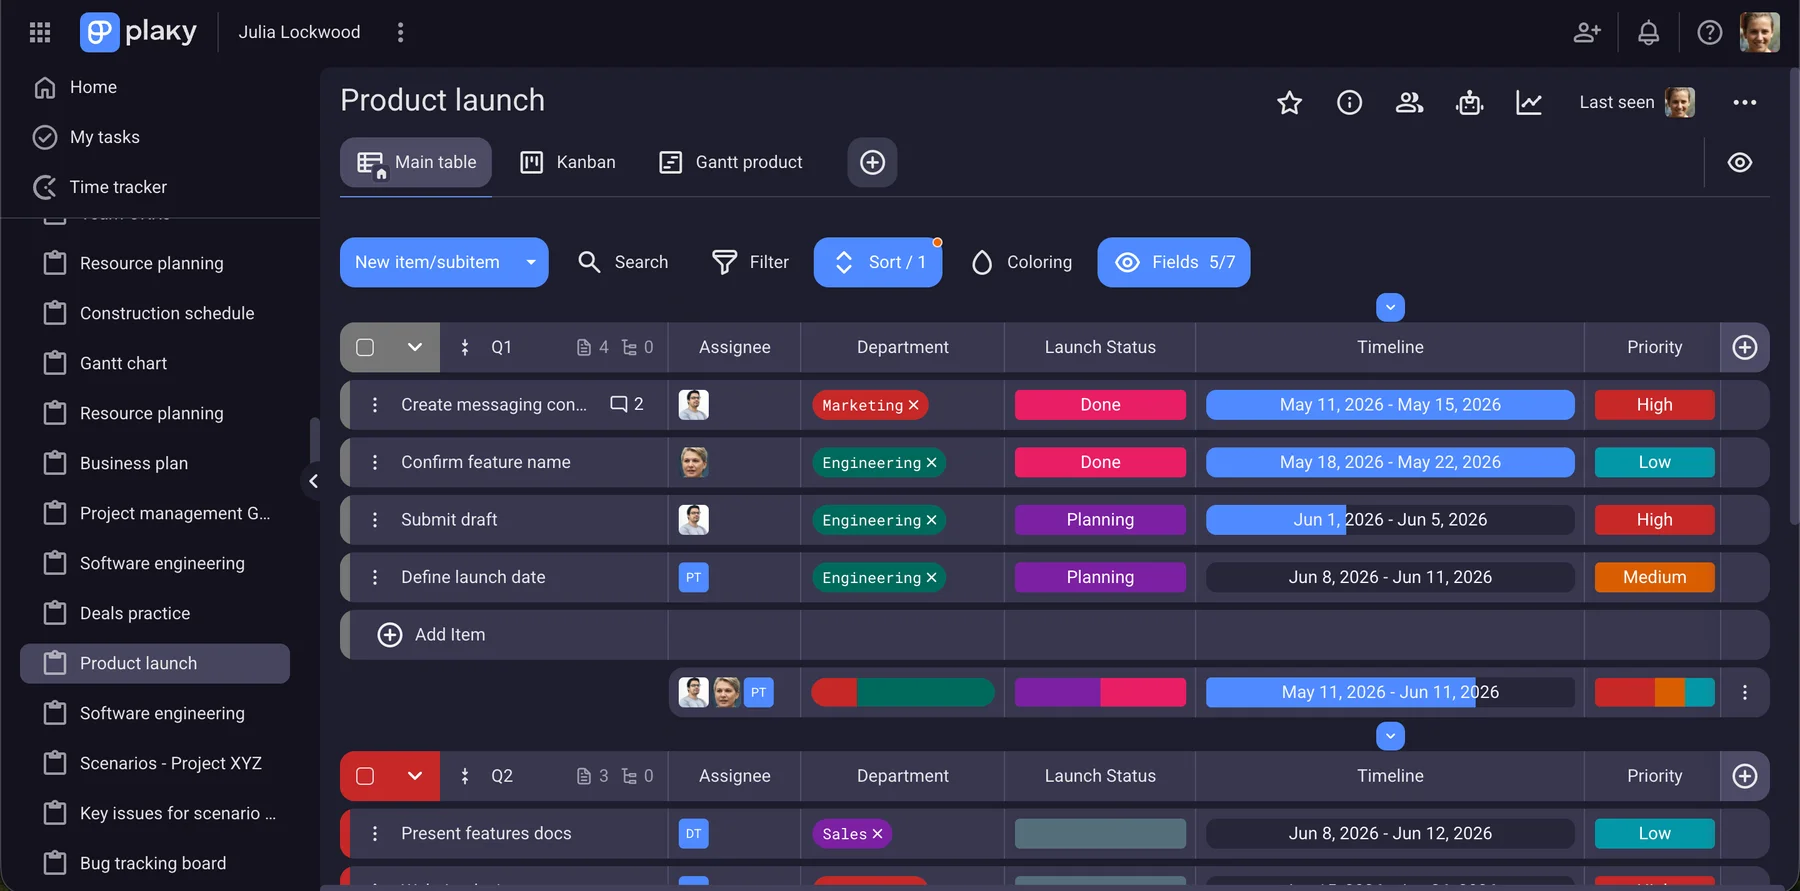
Task: Open the user profile avatar
Action: click(1760, 32)
